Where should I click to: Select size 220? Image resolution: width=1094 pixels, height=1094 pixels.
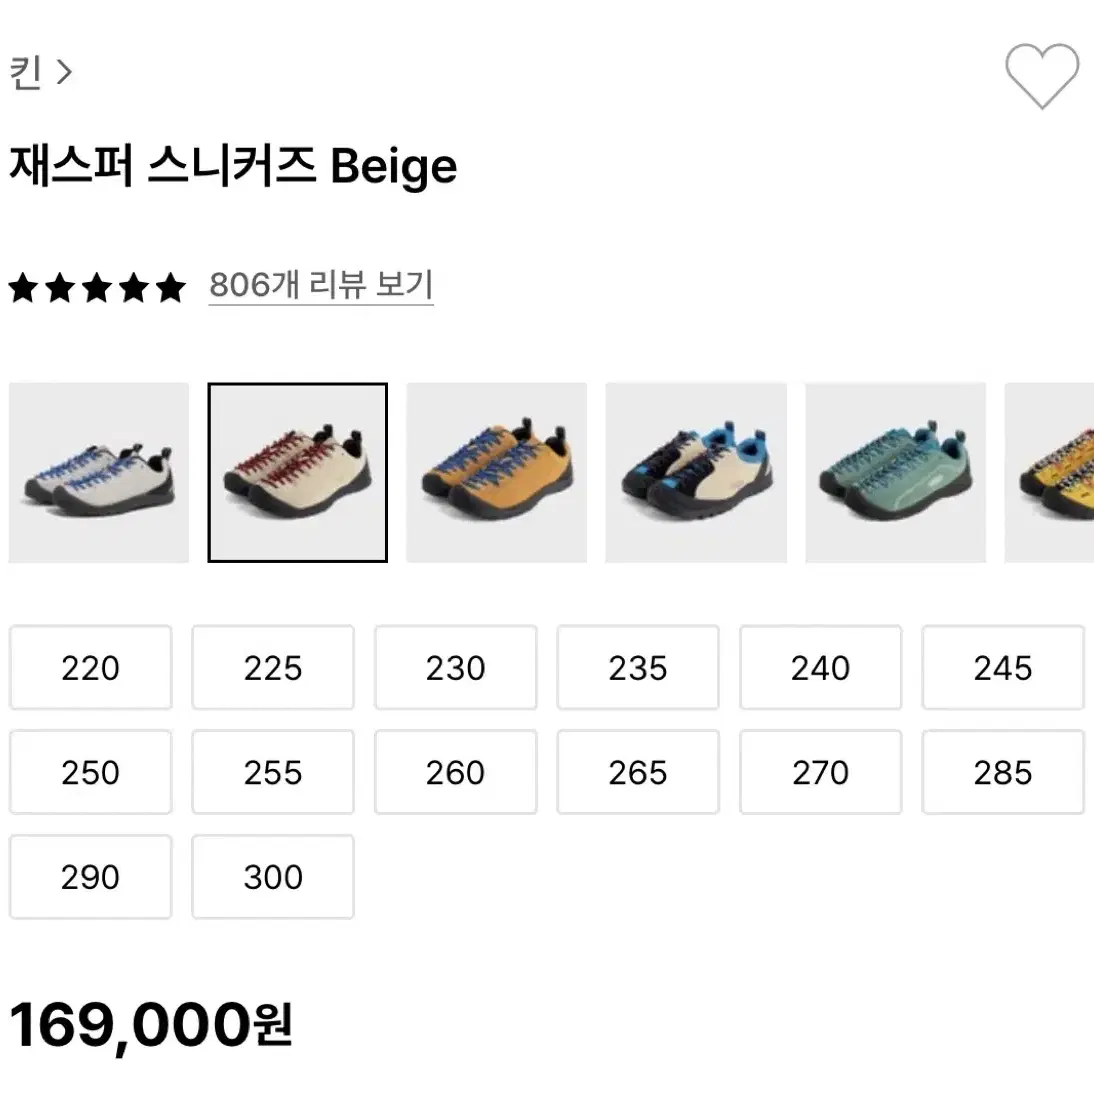click(91, 668)
